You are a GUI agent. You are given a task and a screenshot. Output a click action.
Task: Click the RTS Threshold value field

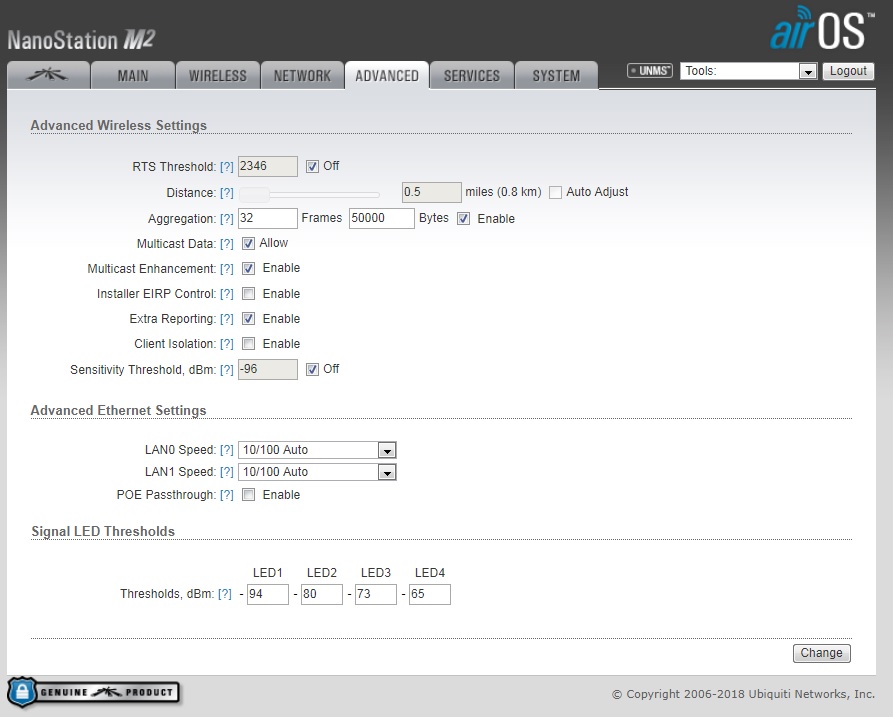click(268, 166)
